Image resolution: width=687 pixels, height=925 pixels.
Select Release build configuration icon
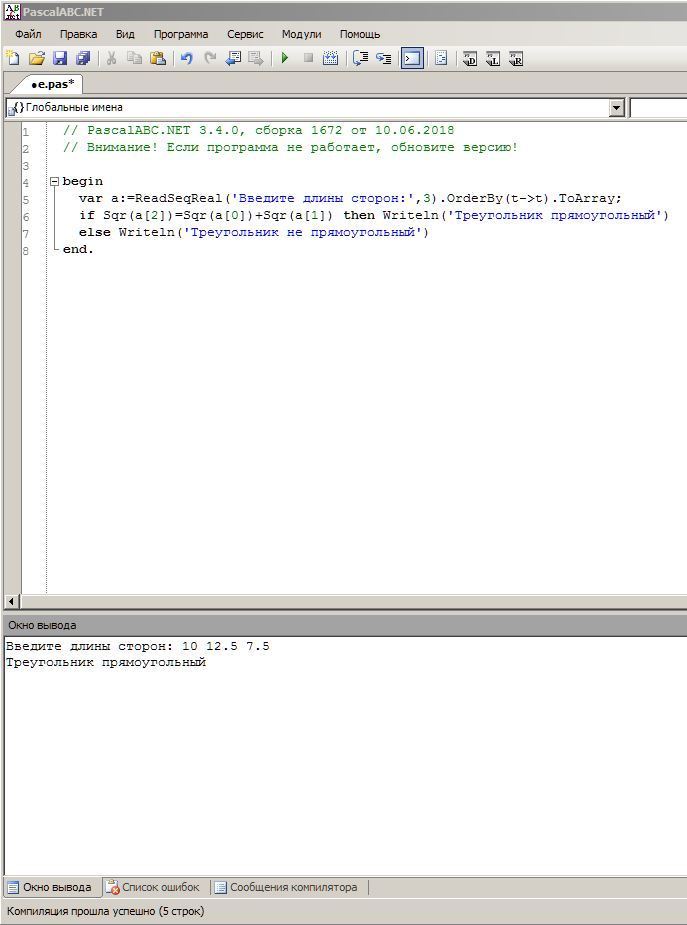tap(516, 58)
